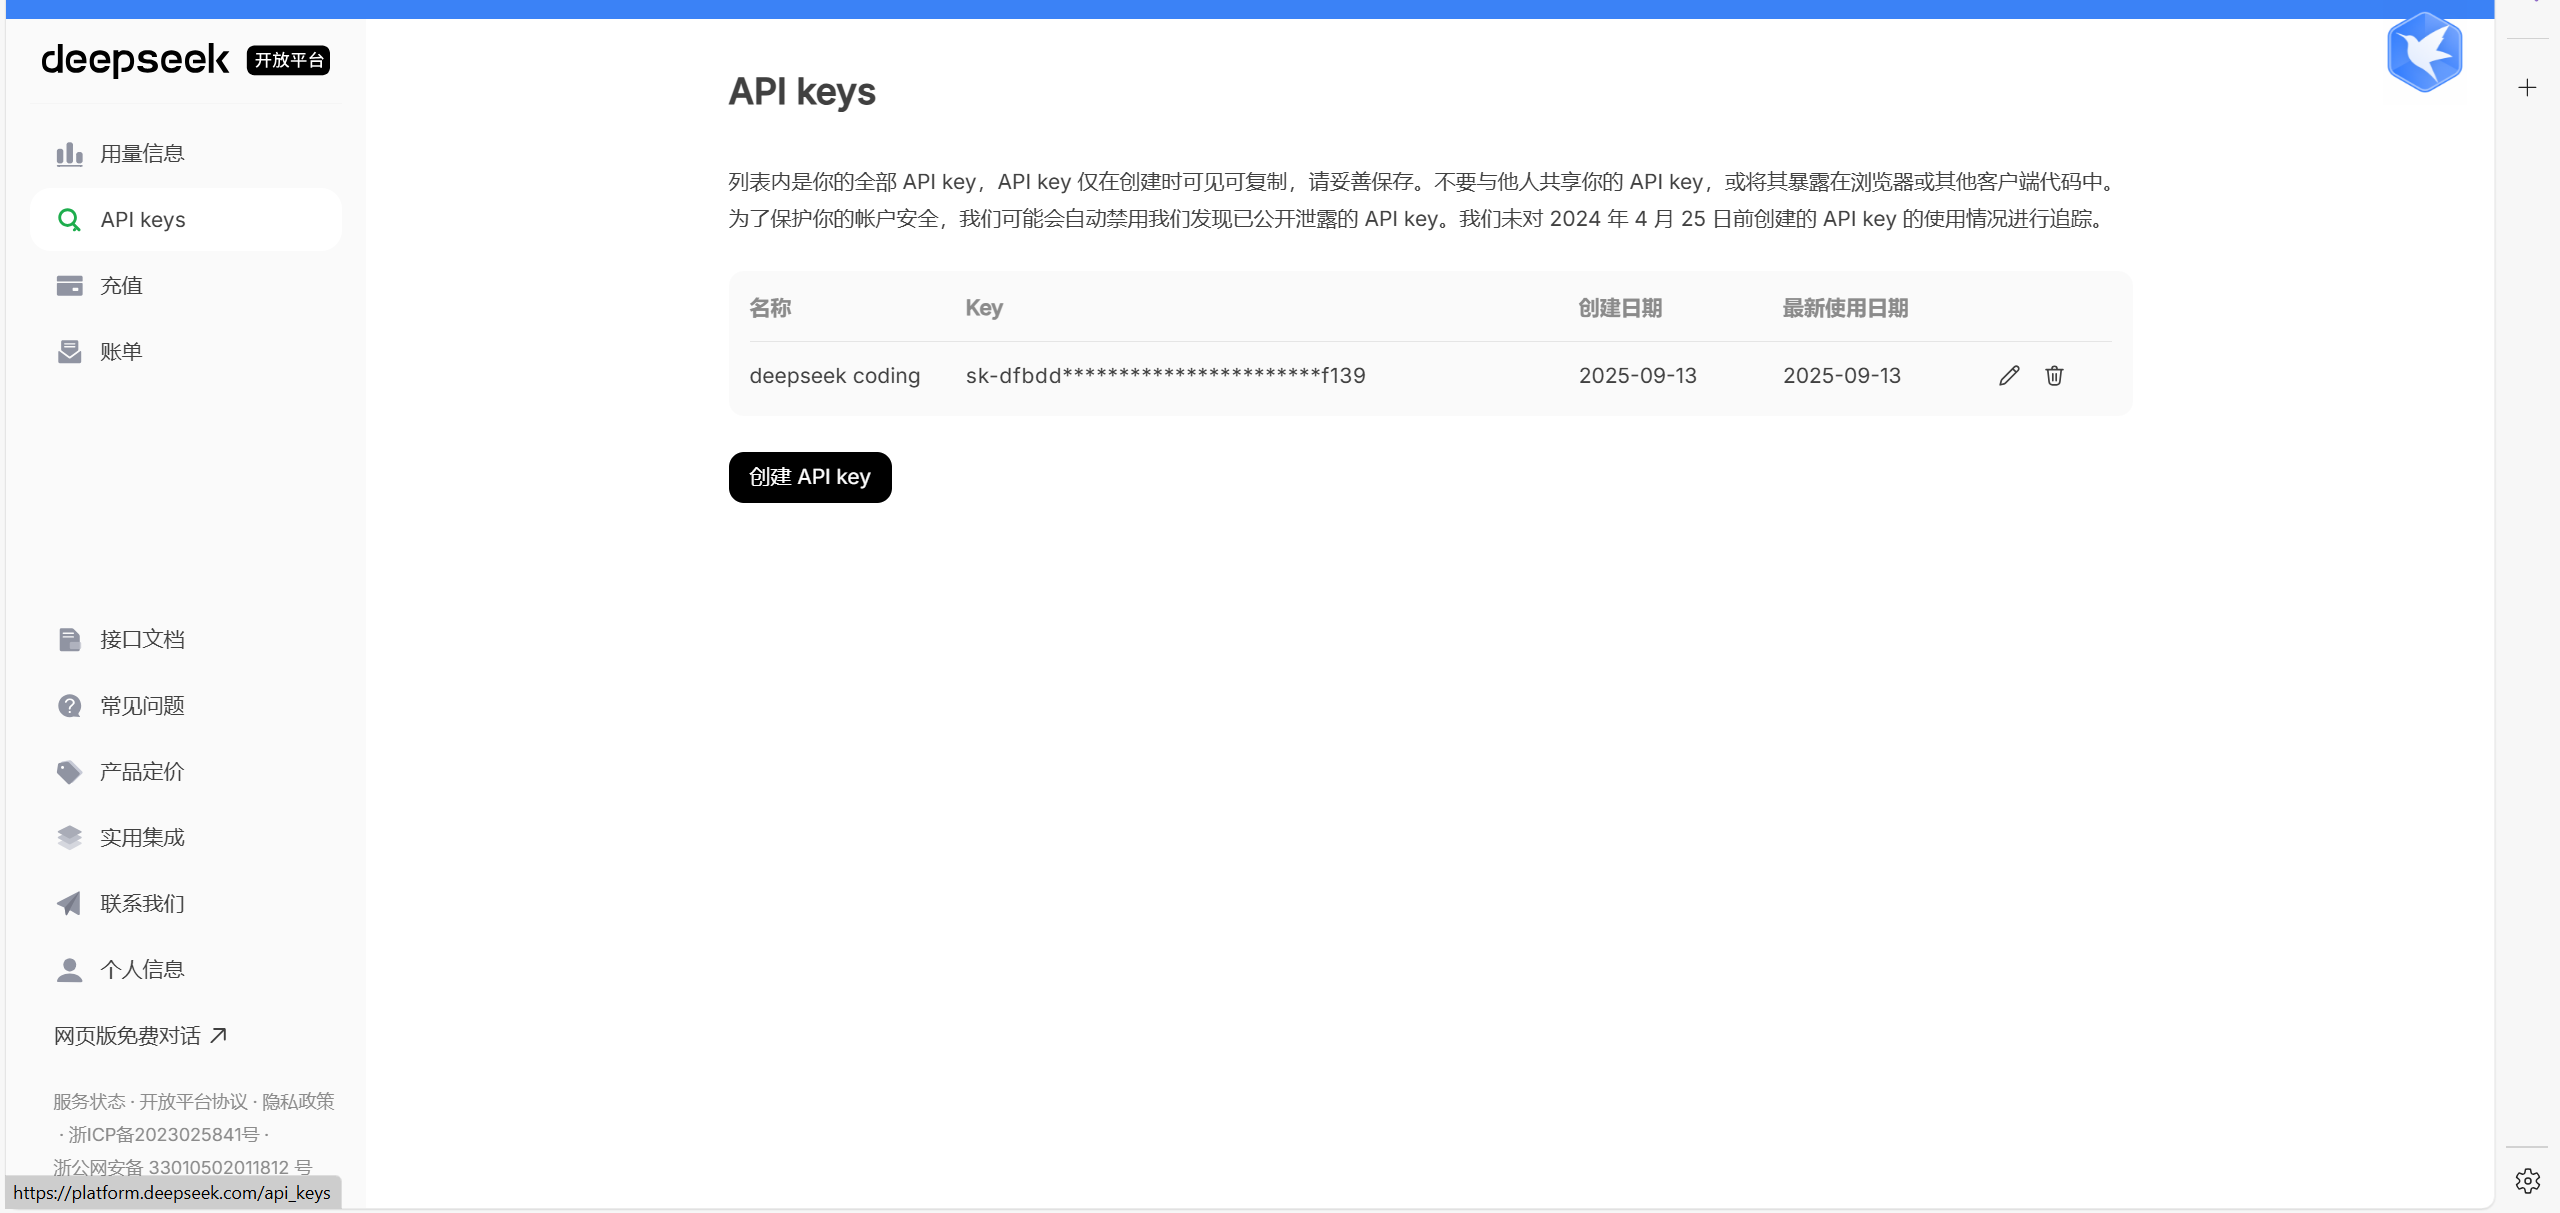Image resolution: width=2560 pixels, height=1213 pixels.
Task: Open the 账单 page
Action: [186, 352]
